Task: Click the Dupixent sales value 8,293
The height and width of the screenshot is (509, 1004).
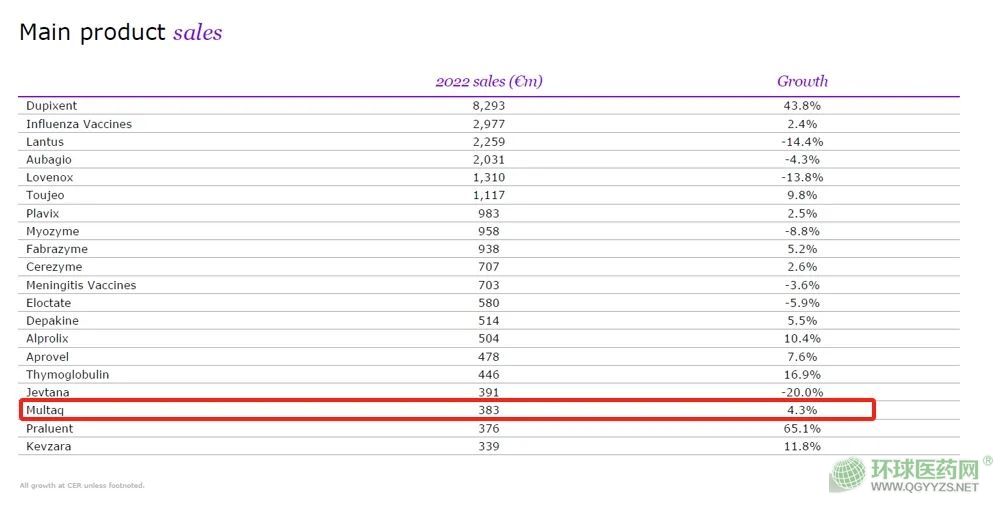Action: (x=489, y=106)
